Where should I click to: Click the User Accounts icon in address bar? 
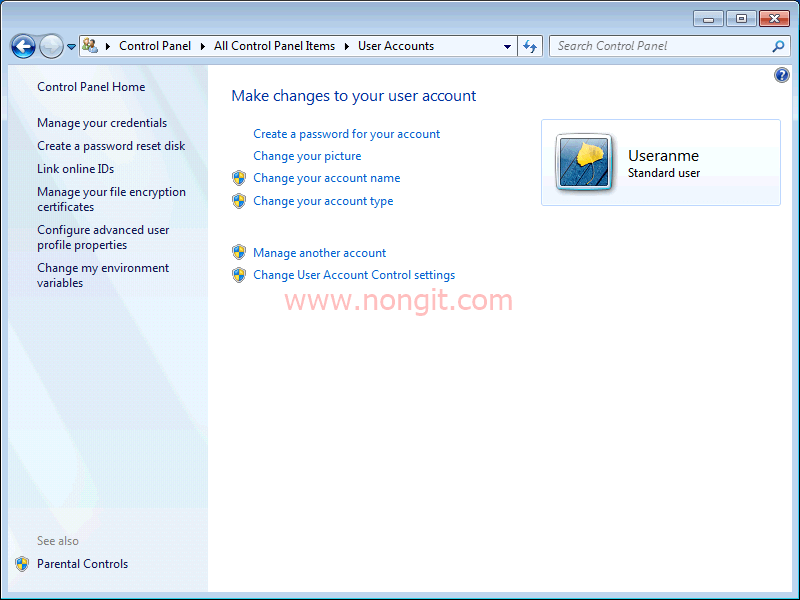90,45
